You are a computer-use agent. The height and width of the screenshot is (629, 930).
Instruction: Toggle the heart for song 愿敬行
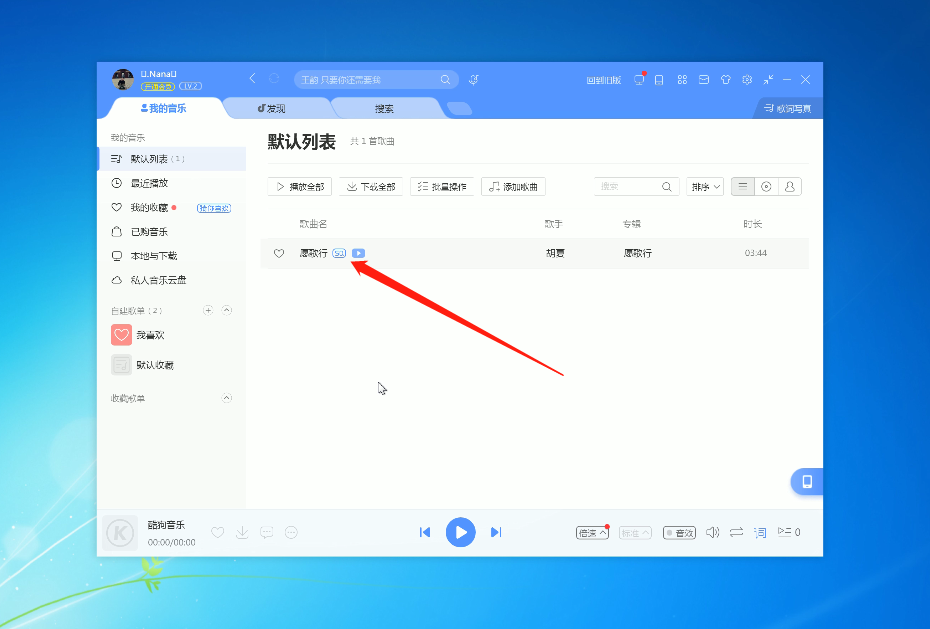(x=279, y=253)
